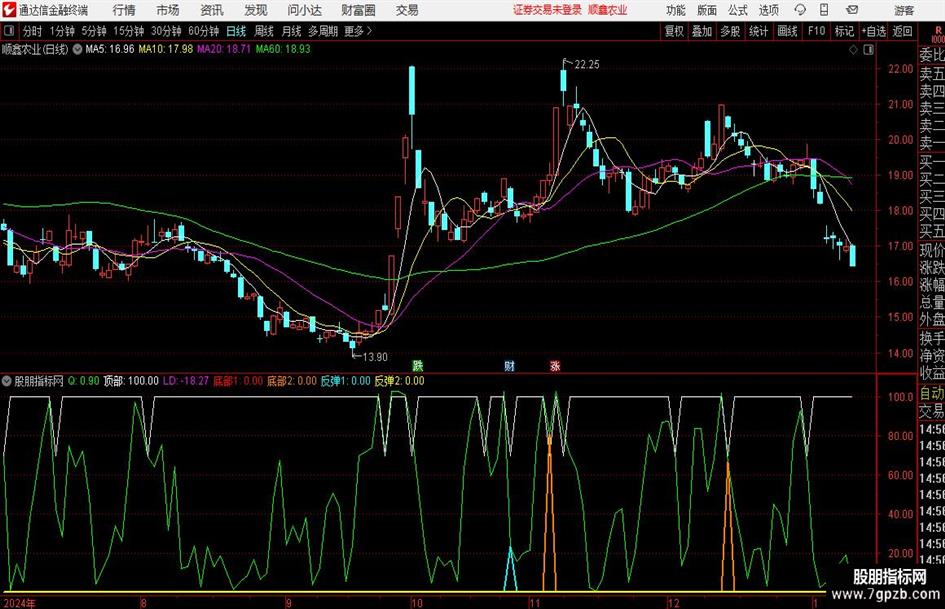Viewport: 945px width, 609px height.
Task: Click the MA20: 18.71 indicator value
Action: pos(224,49)
